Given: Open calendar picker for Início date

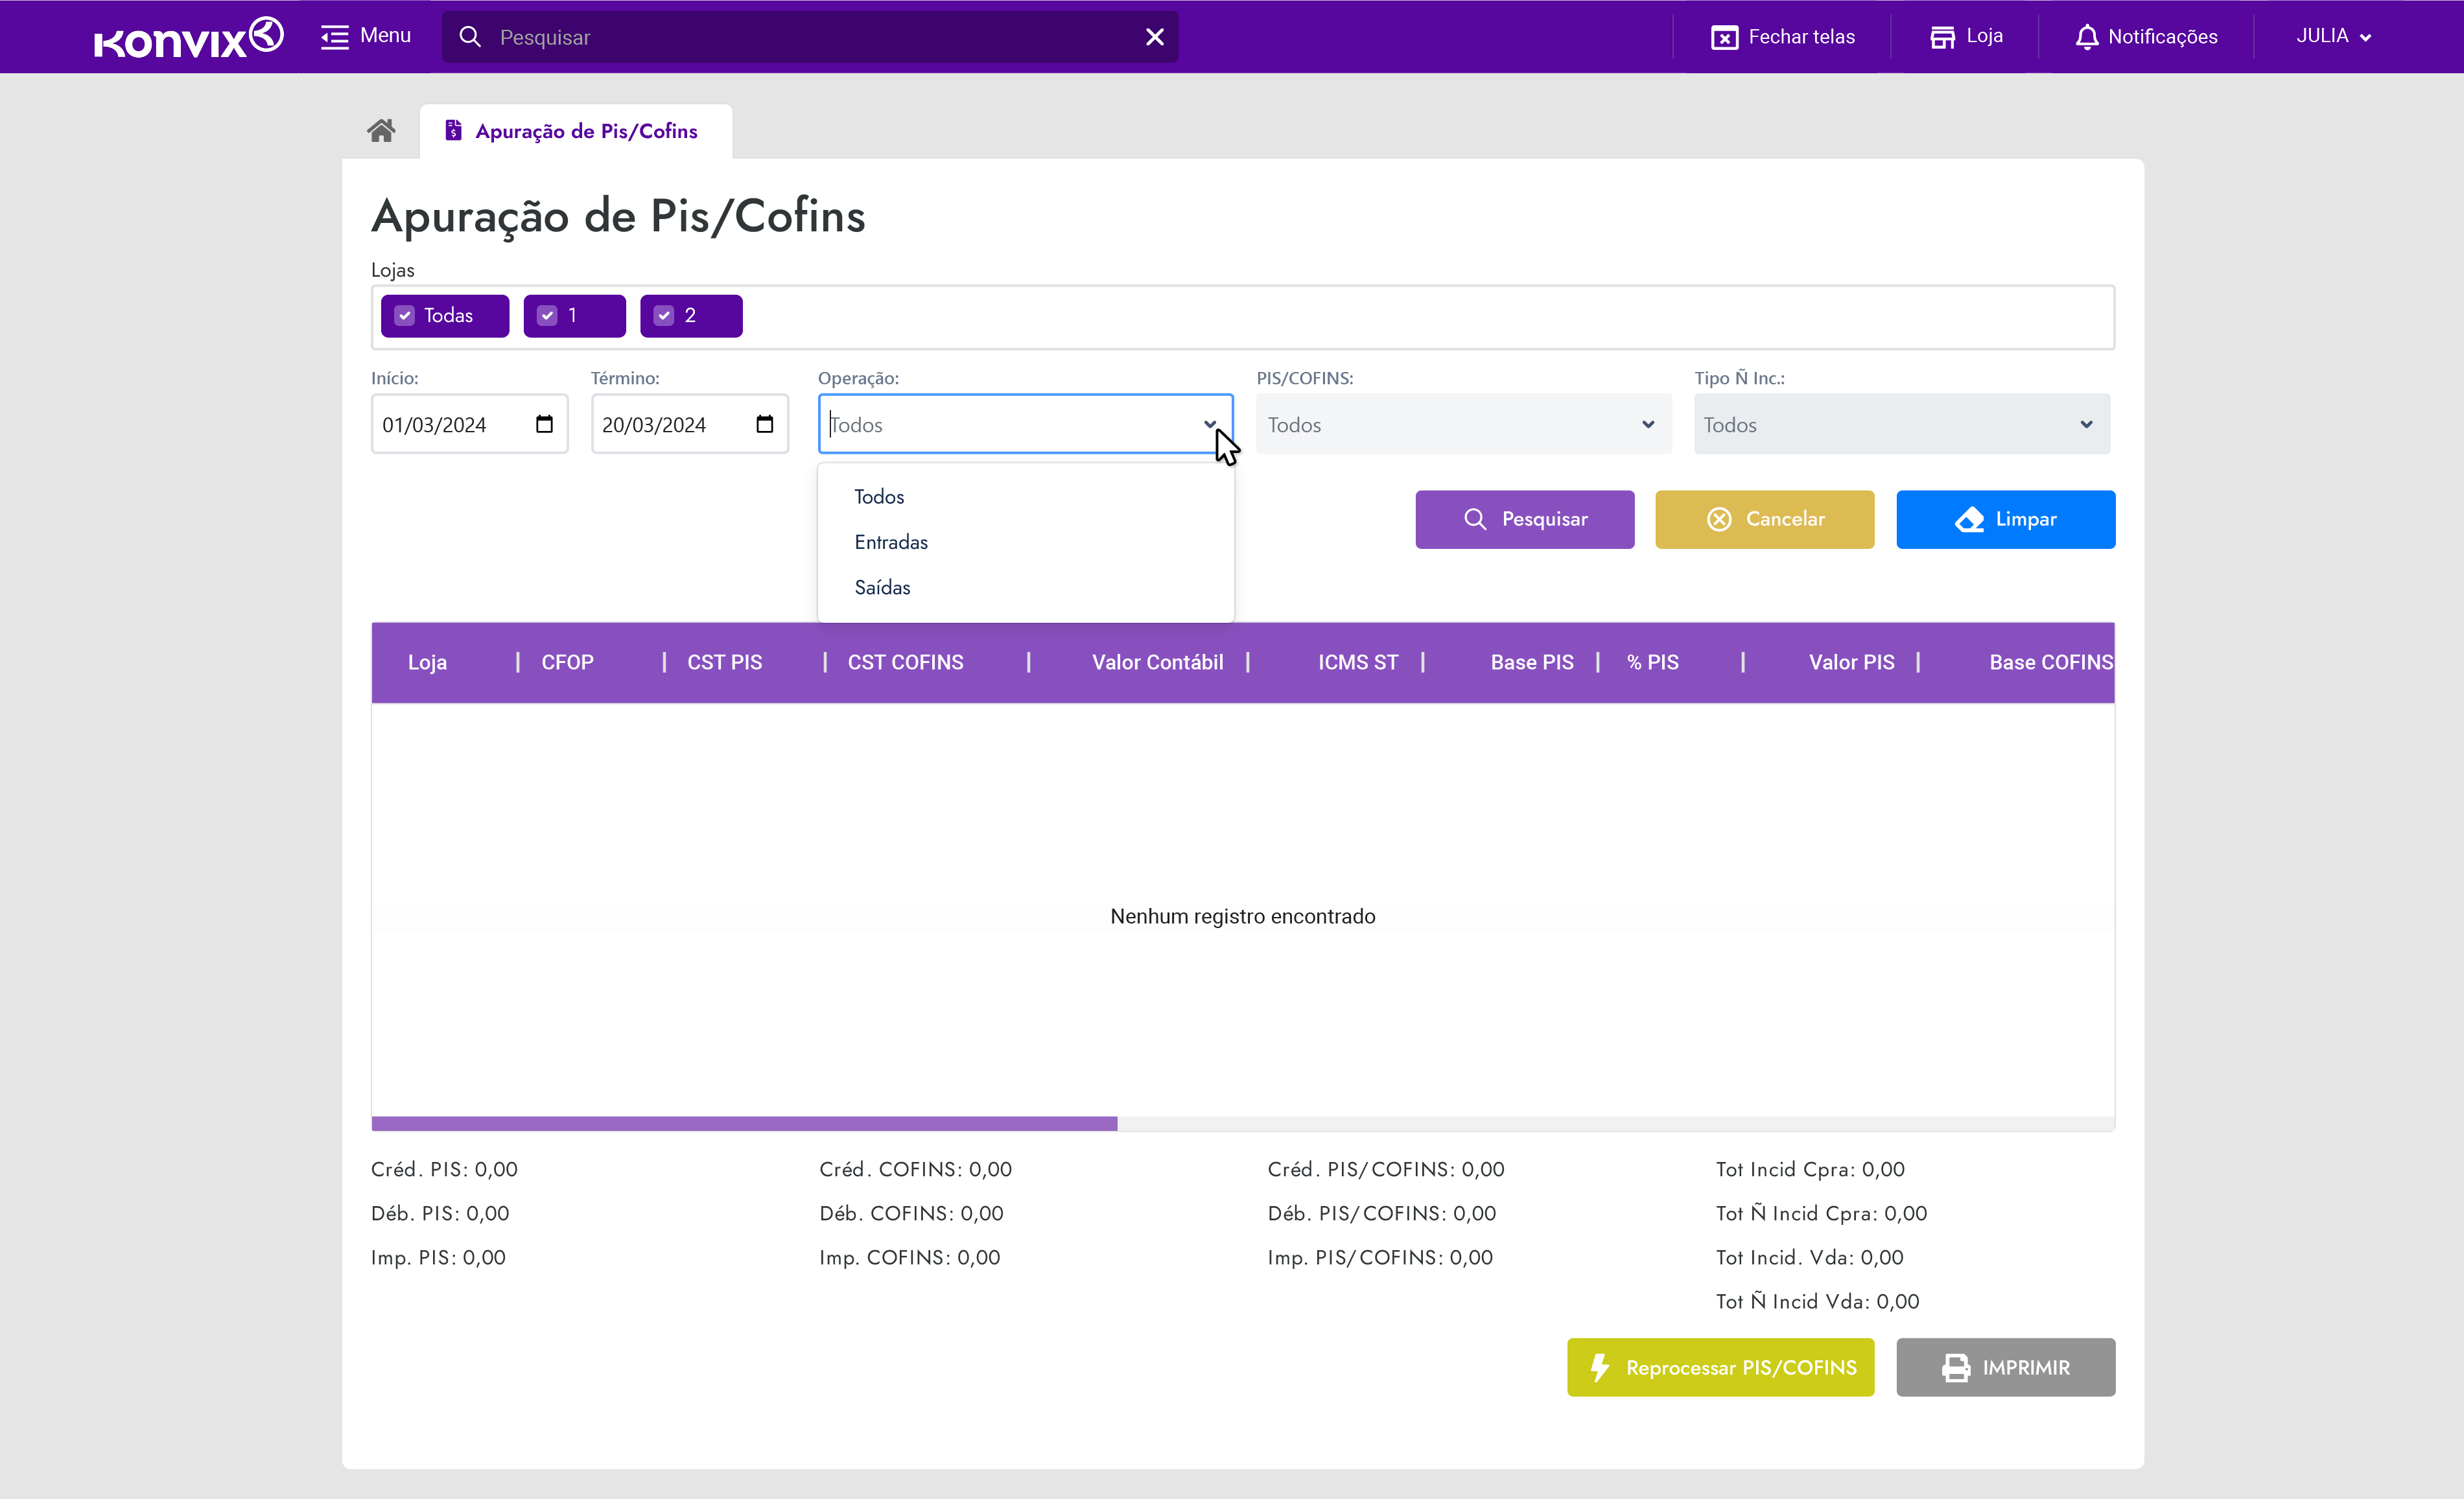Looking at the screenshot, I should pyautogui.click(x=544, y=424).
